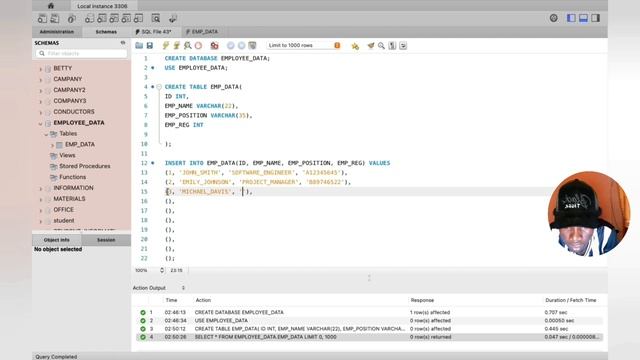
Task: Select the INFORMATION schema
Action: tap(73, 188)
